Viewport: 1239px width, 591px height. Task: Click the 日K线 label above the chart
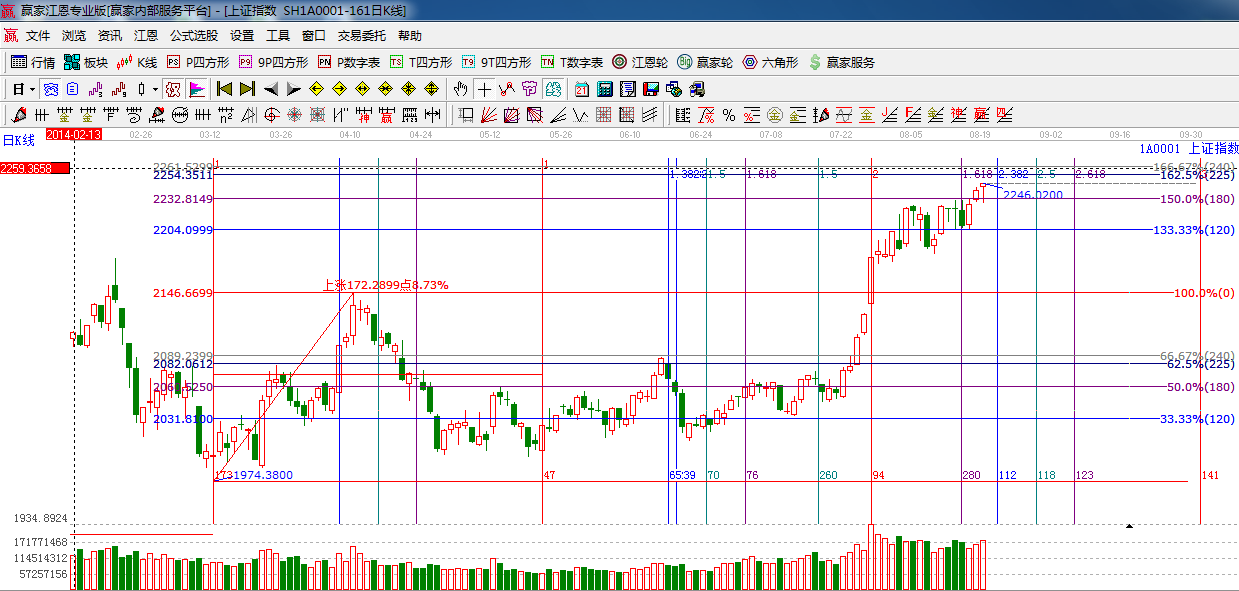click(18, 140)
